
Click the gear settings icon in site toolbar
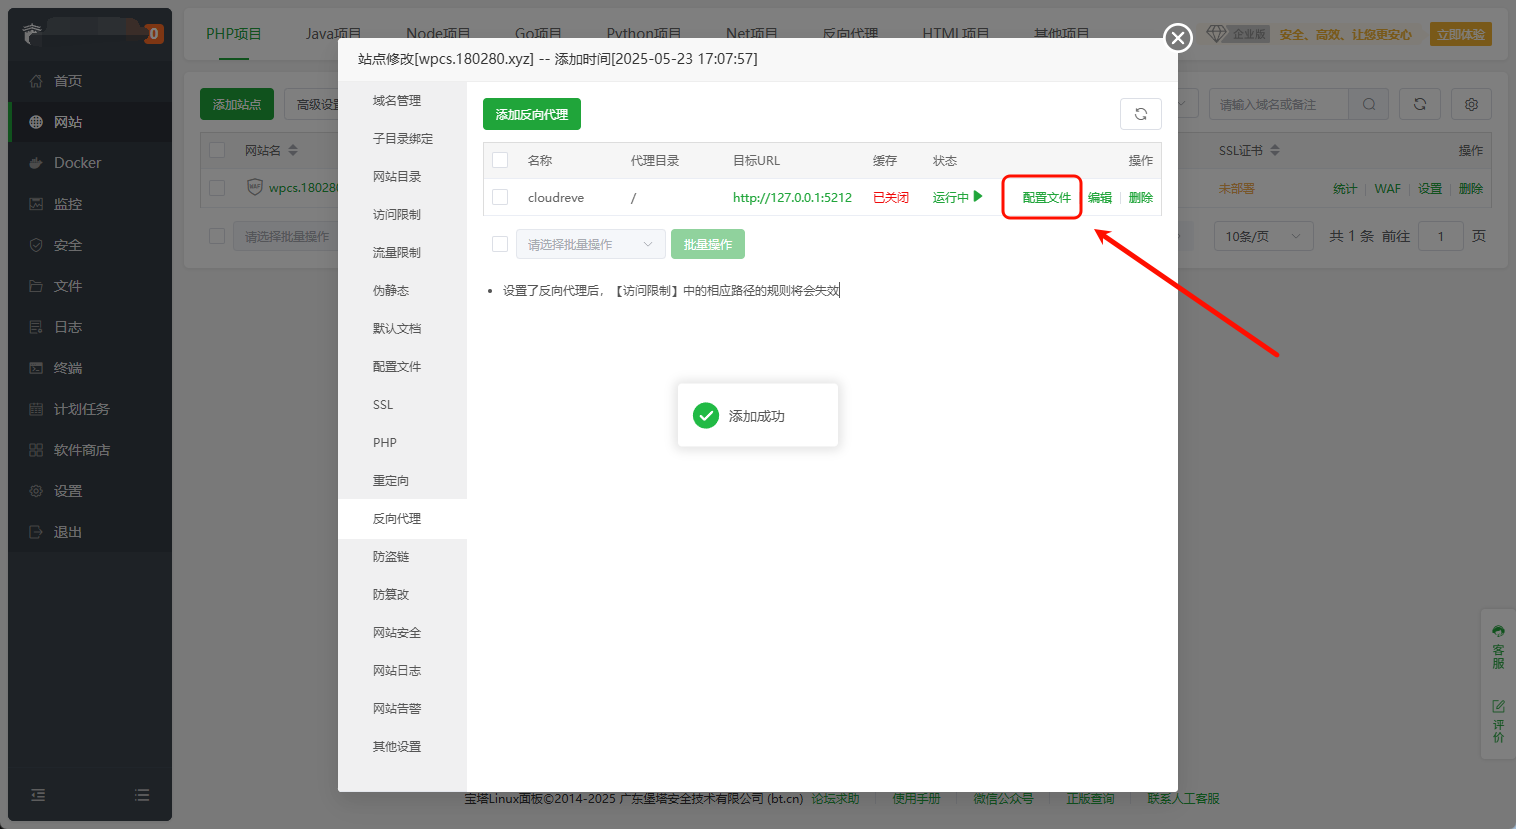click(x=1471, y=104)
